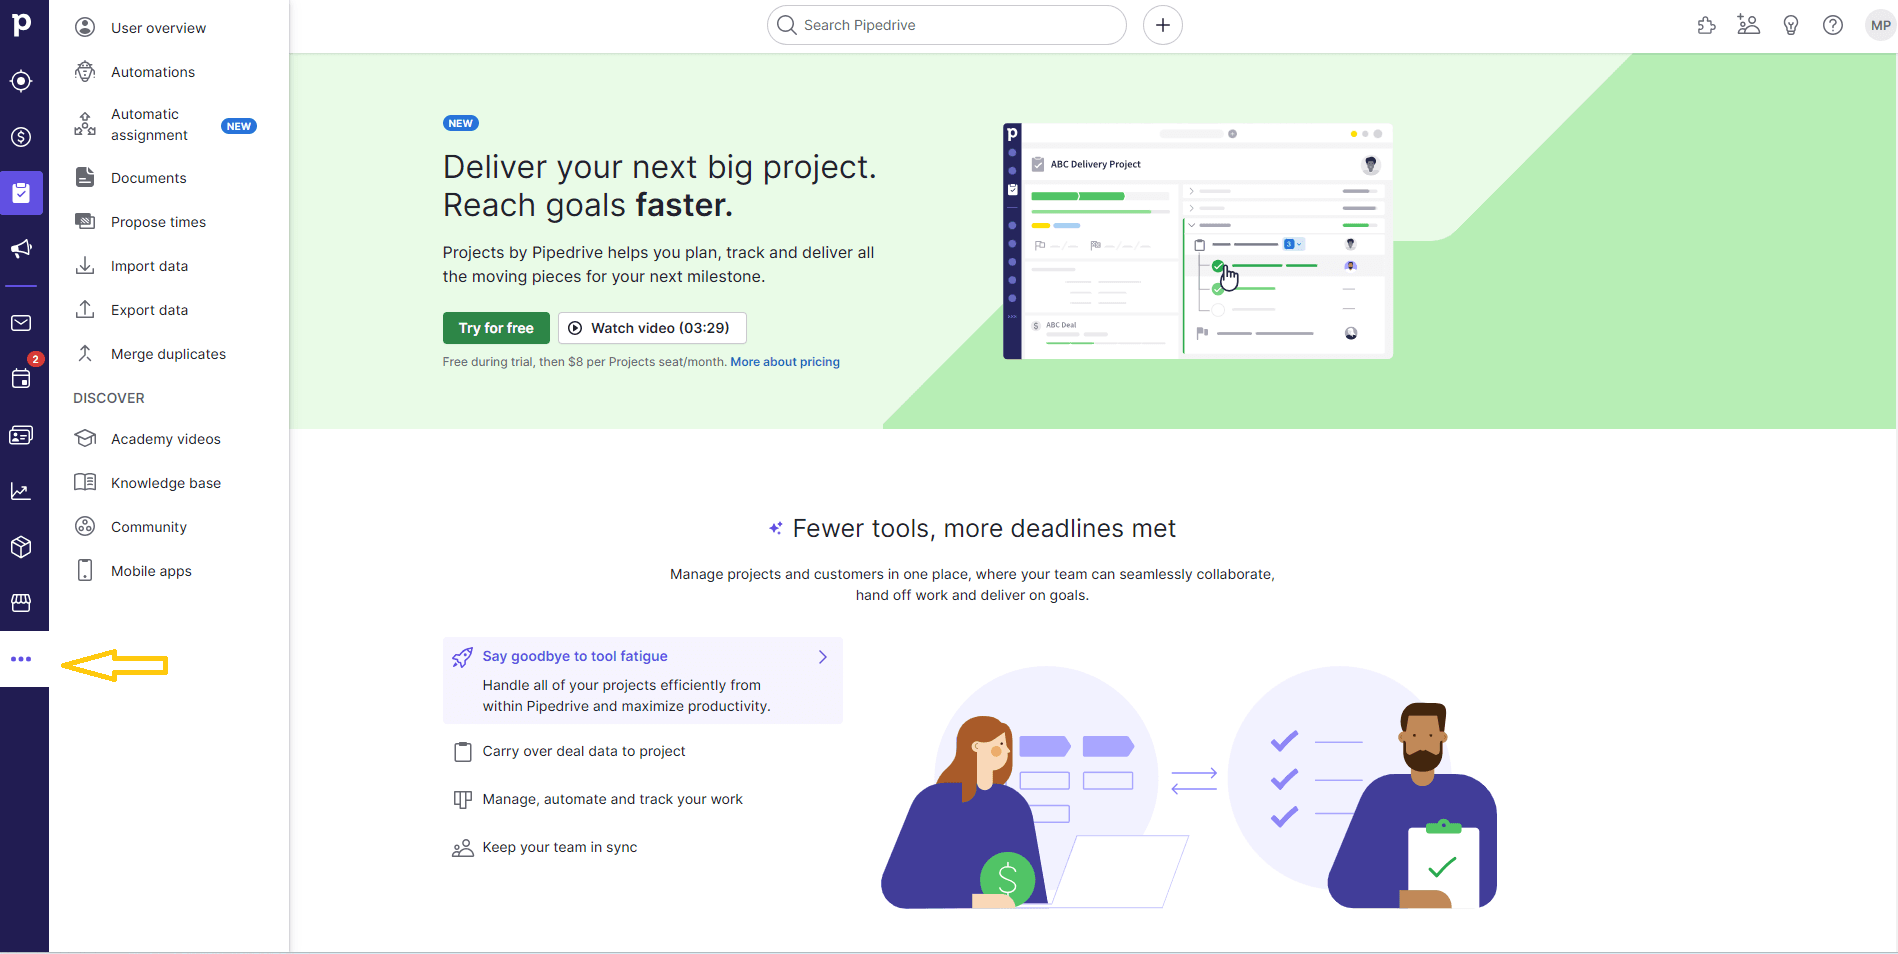Viewport: 1898px width, 954px height.
Task: Open the Sales Assistant lightbulb icon
Action: [x=1791, y=25]
